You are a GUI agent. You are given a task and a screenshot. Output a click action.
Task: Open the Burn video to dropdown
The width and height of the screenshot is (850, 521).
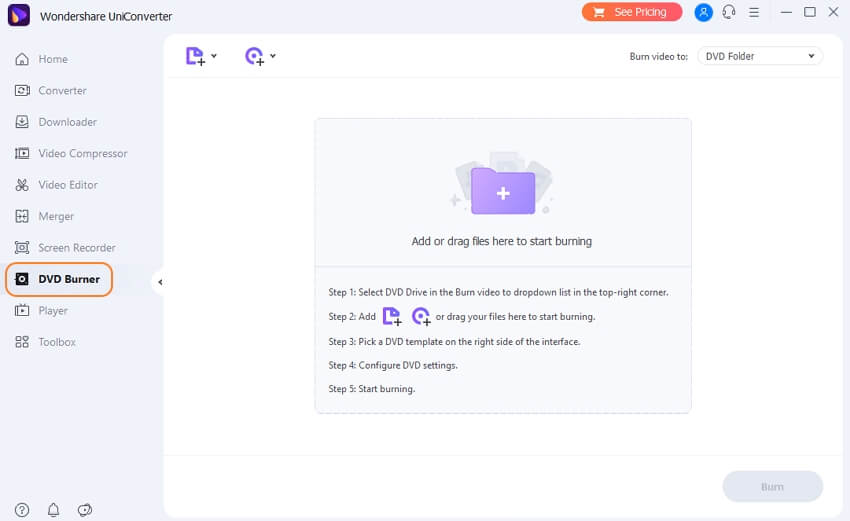pos(760,56)
